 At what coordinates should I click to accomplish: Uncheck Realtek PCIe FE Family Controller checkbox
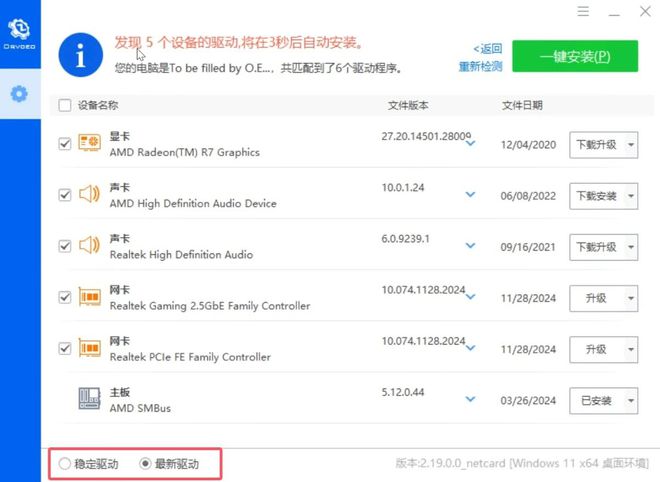click(65, 349)
